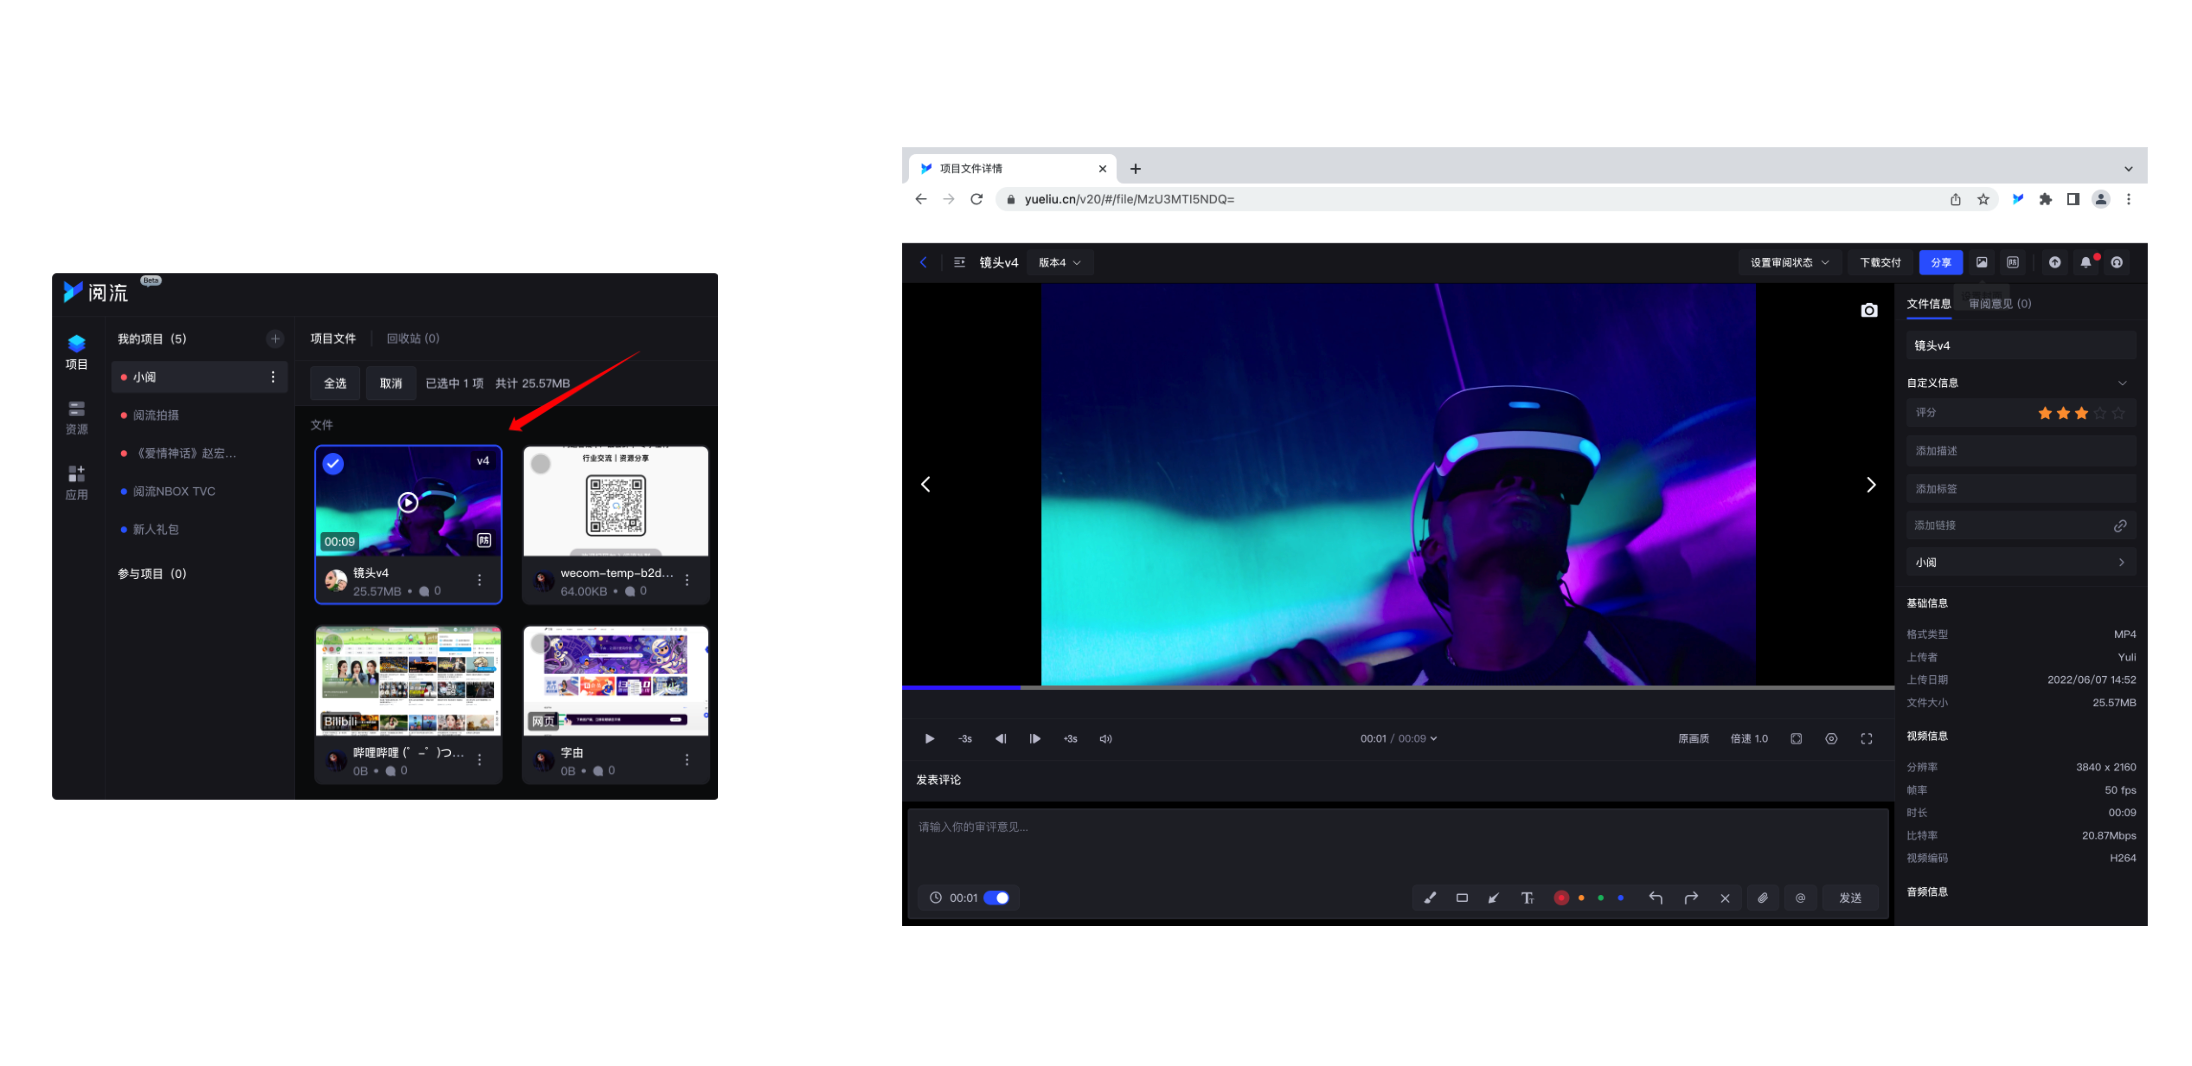
Task: Open more options for 小阅 project
Action: [x=273, y=377]
